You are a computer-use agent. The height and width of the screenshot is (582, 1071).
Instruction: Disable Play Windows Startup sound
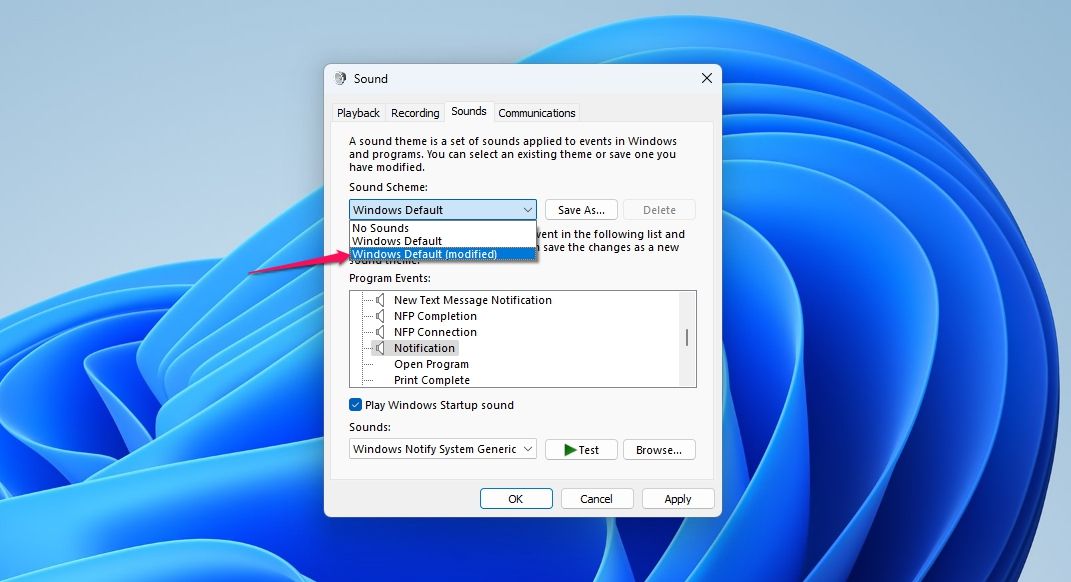pos(355,405)
